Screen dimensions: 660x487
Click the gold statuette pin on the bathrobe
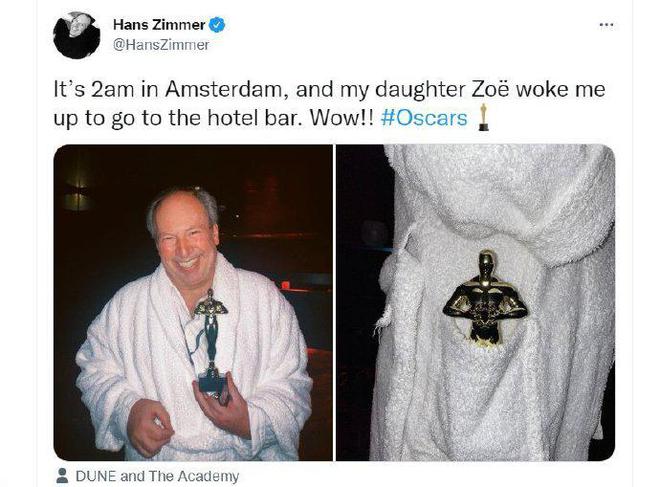pyautogui.click(x=486, y=298)
